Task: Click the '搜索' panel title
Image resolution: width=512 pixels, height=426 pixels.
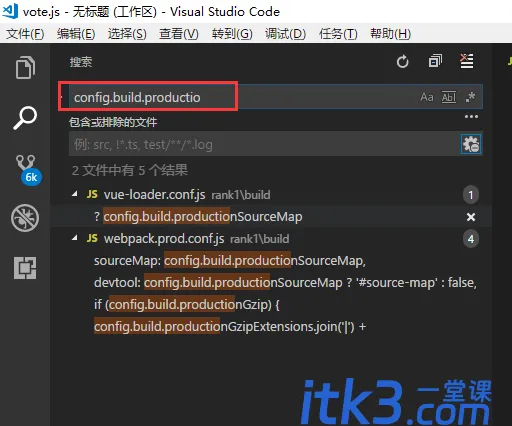Action: coord(81,62)
